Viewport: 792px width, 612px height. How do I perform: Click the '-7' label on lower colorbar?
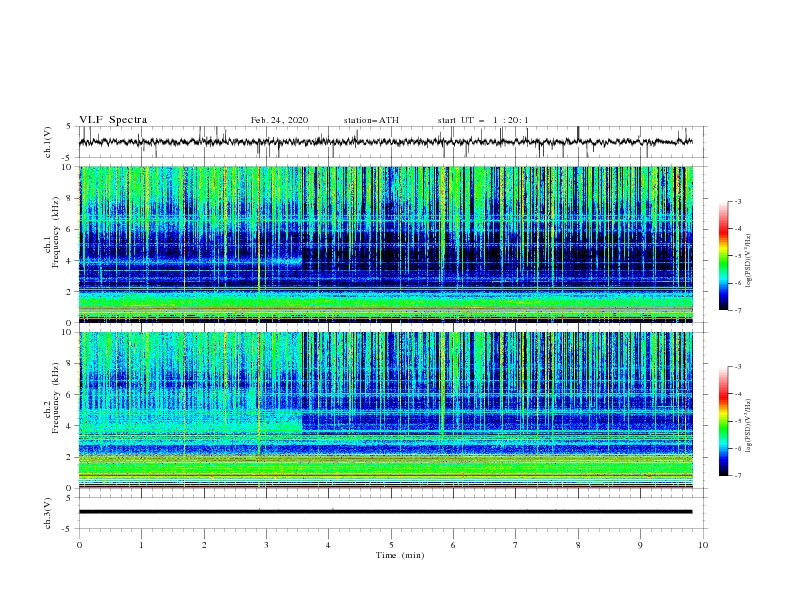(737, 476)
